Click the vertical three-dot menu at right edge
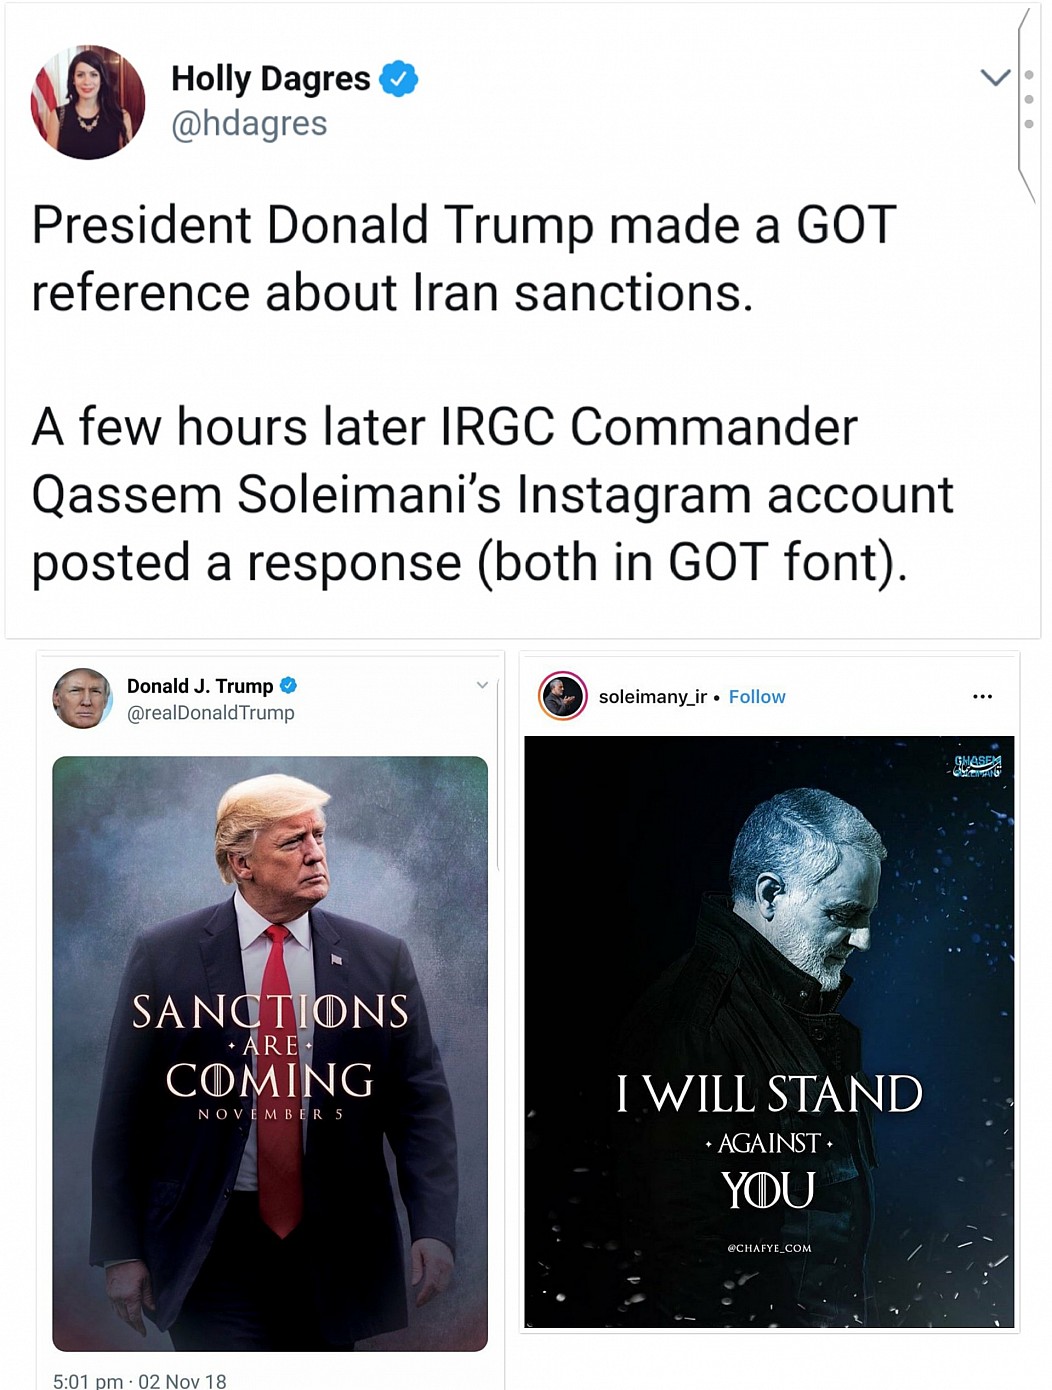Screen dimensions: 1052x1390 (1029, 99)
